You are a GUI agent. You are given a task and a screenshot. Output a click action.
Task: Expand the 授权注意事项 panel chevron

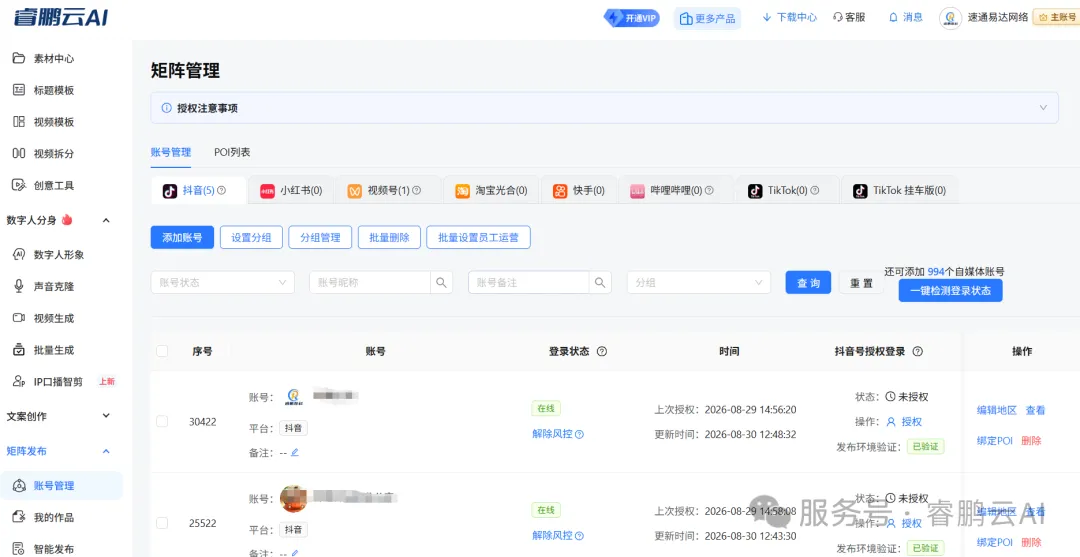point(1043,108)
